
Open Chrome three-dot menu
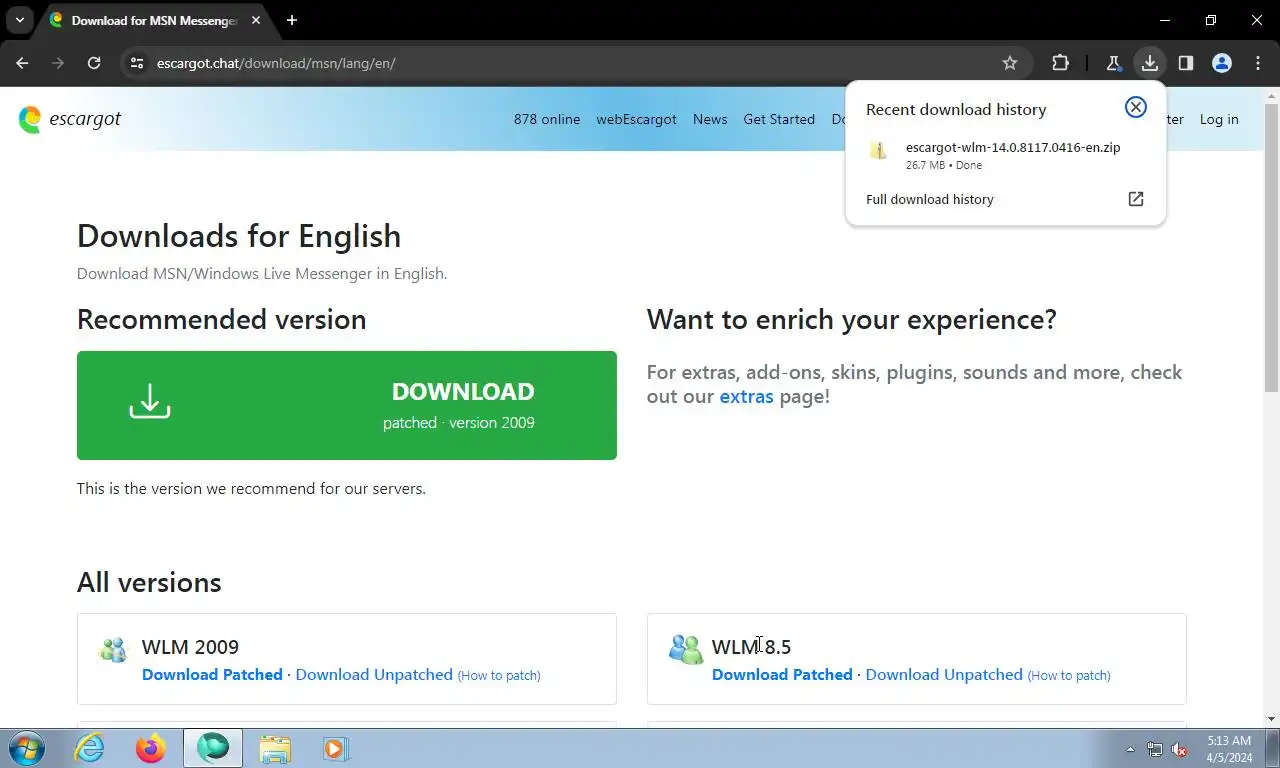pos(1258,63)
